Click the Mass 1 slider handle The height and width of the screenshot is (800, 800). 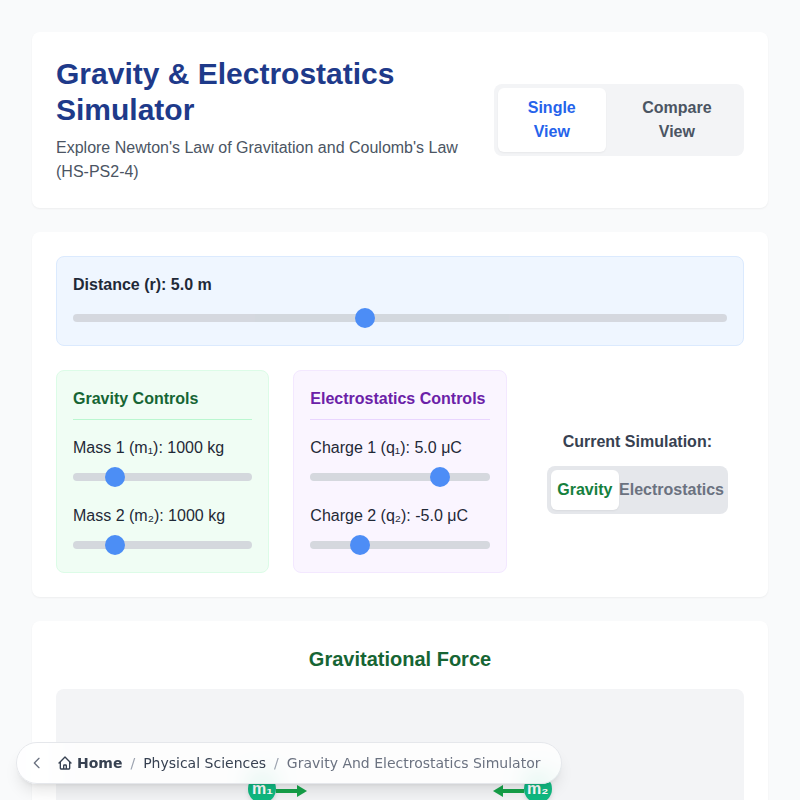pos(115,477)
